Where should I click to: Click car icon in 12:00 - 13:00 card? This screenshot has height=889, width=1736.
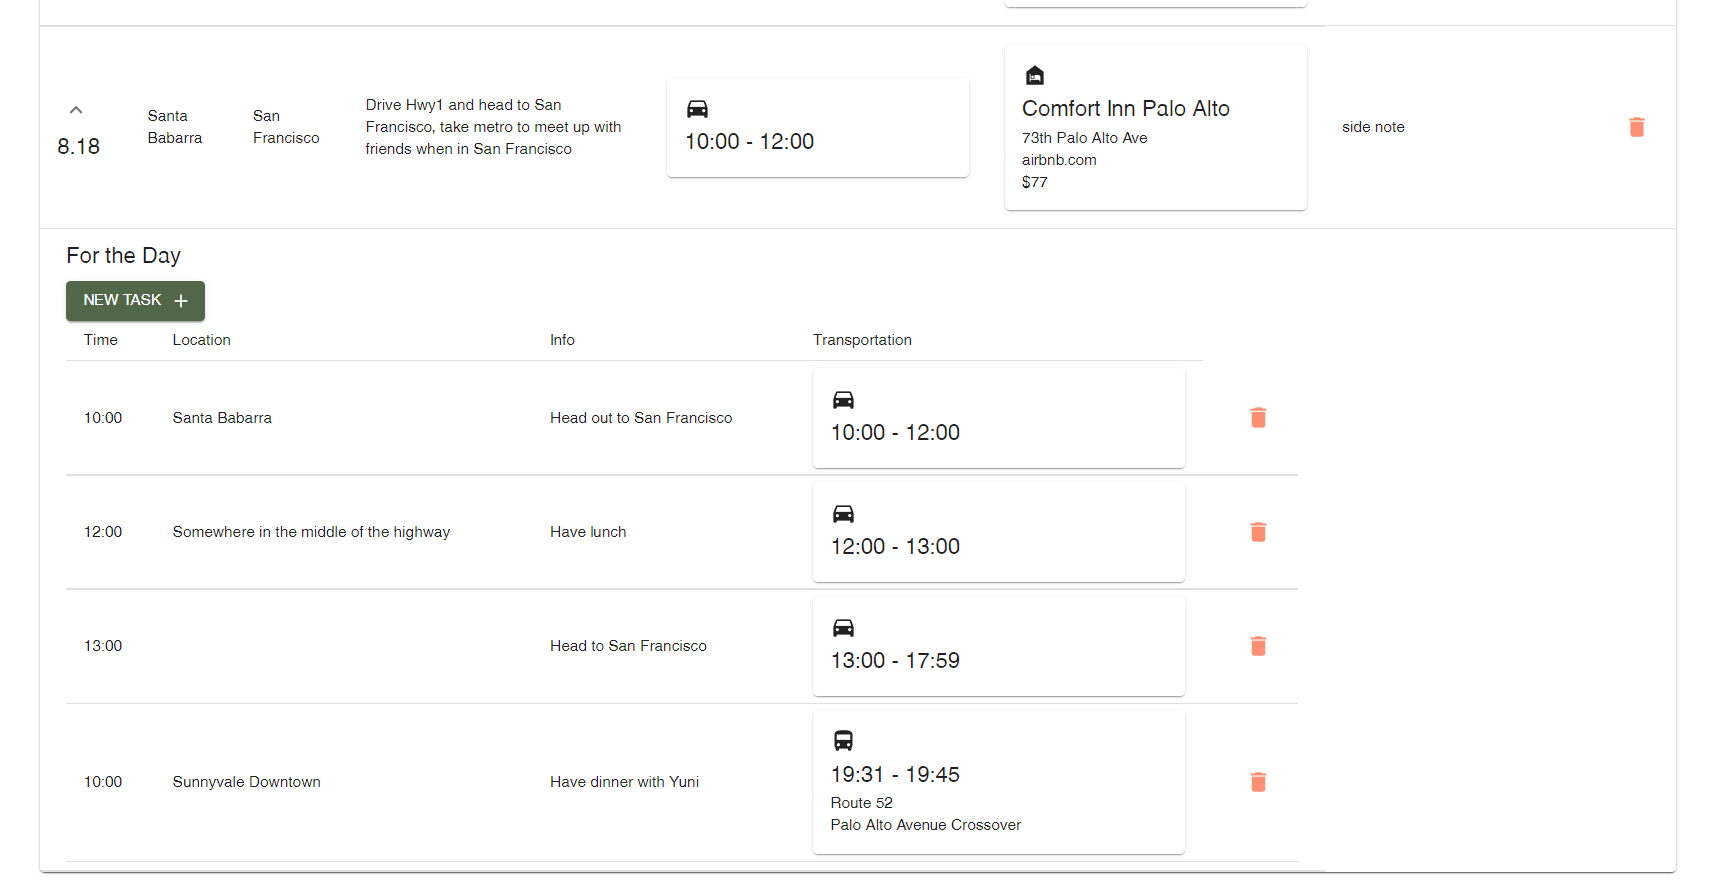pyautogui.click(x=843, y=514)
